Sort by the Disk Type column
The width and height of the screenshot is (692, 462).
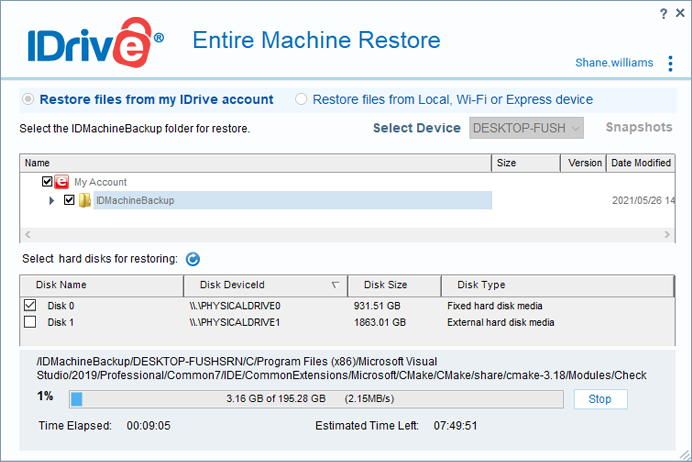tap(557, 285)
